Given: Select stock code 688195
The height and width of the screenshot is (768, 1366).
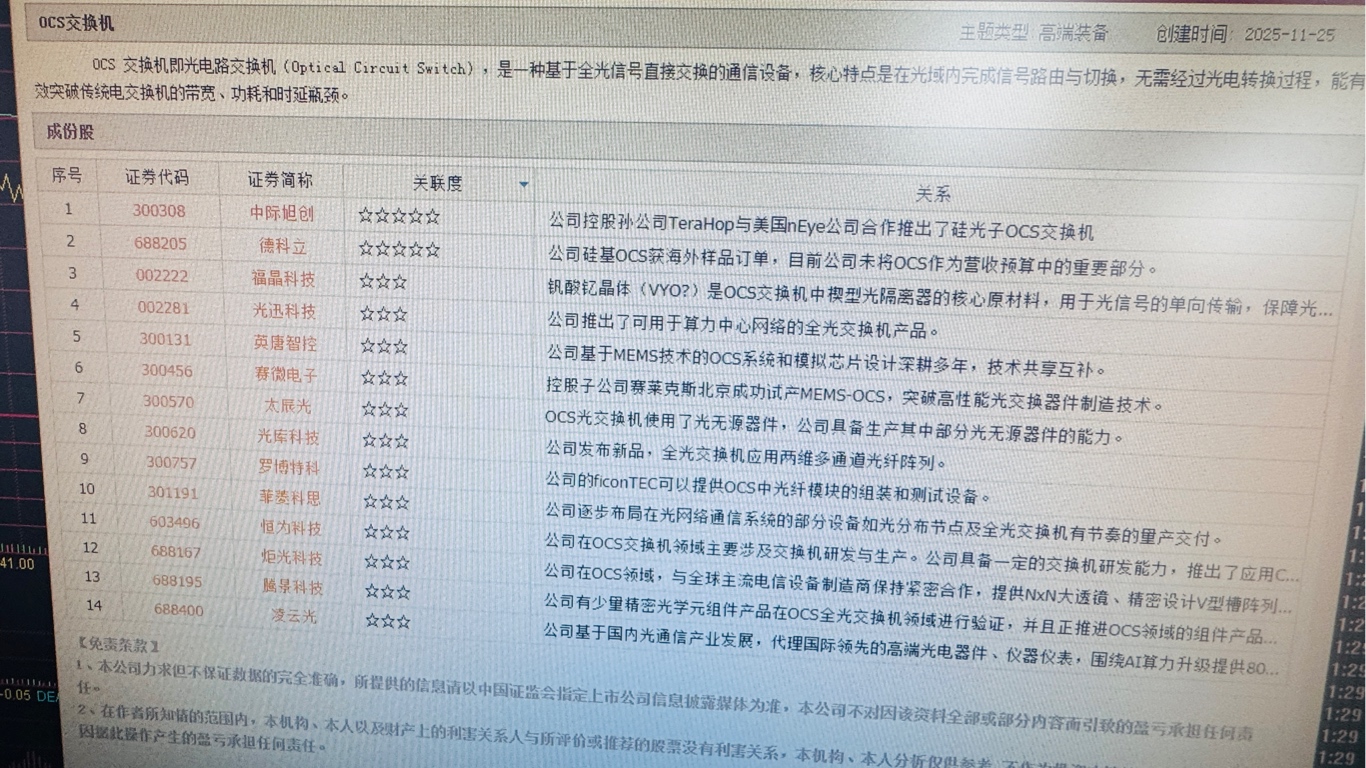Looking at the screenshot, I should (x=178, y=580).
